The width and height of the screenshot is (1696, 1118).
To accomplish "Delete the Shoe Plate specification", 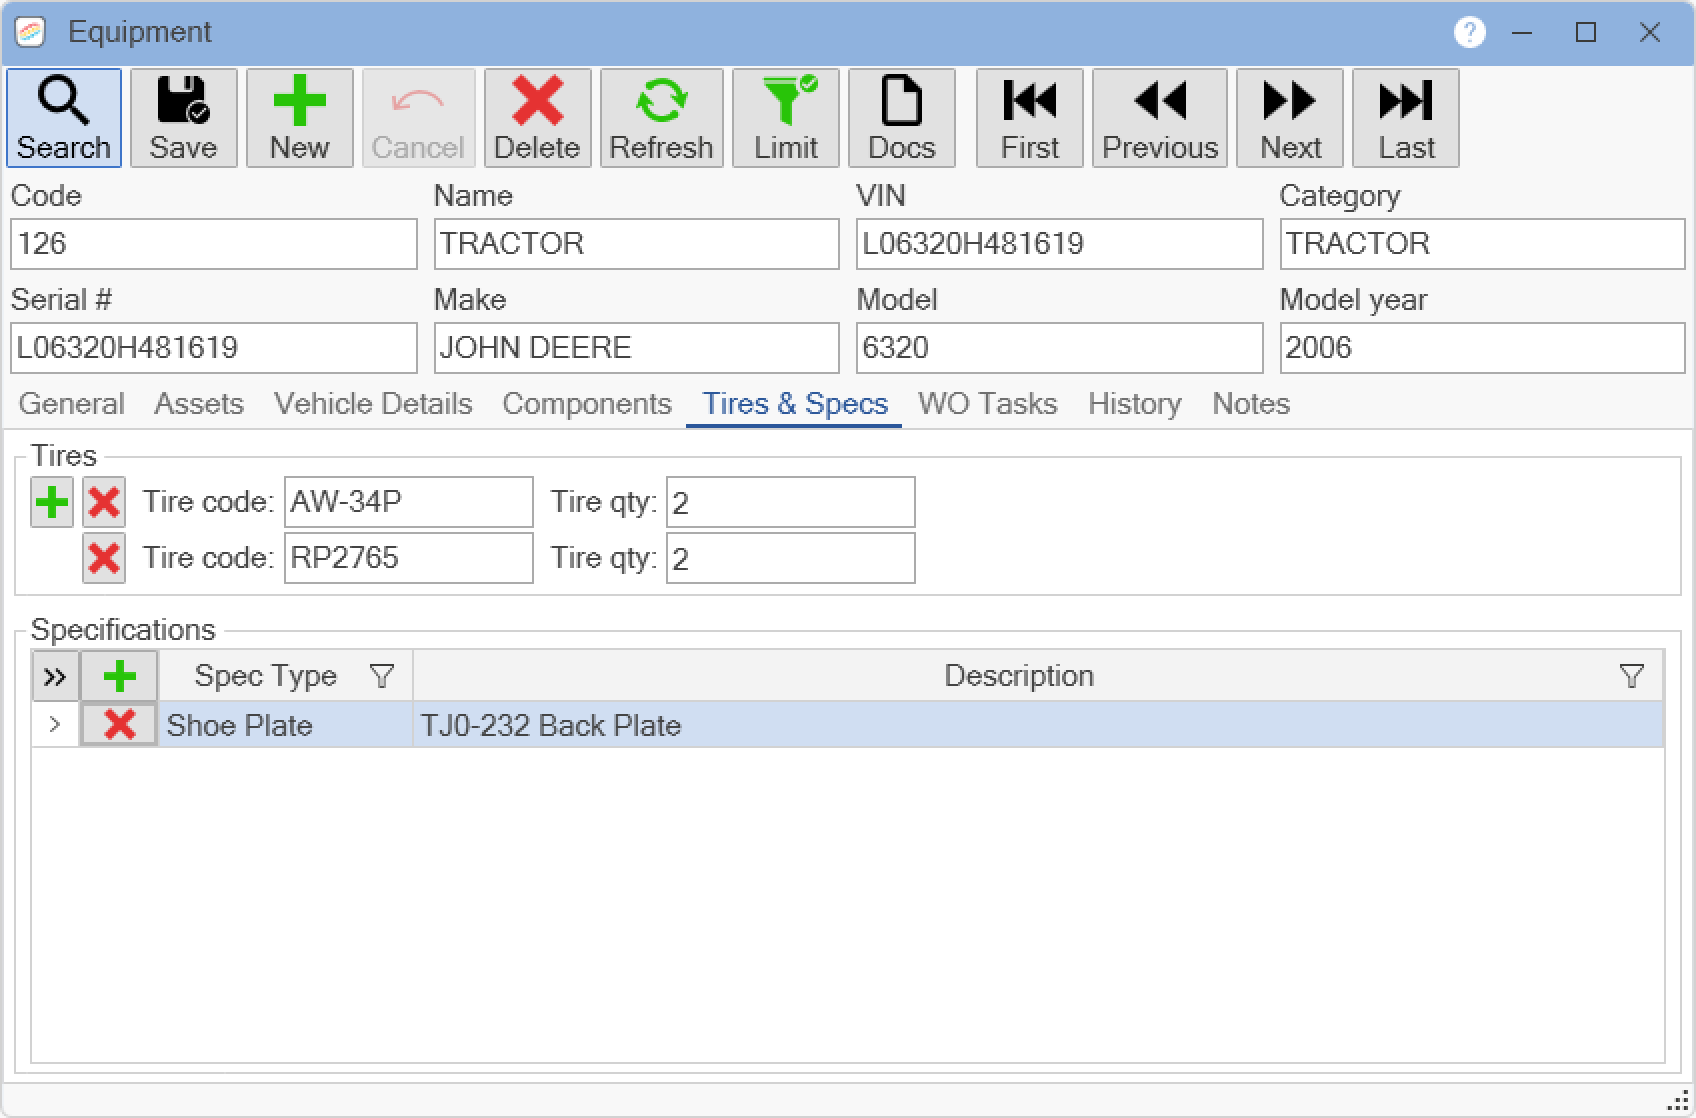I will pos(120,725).
